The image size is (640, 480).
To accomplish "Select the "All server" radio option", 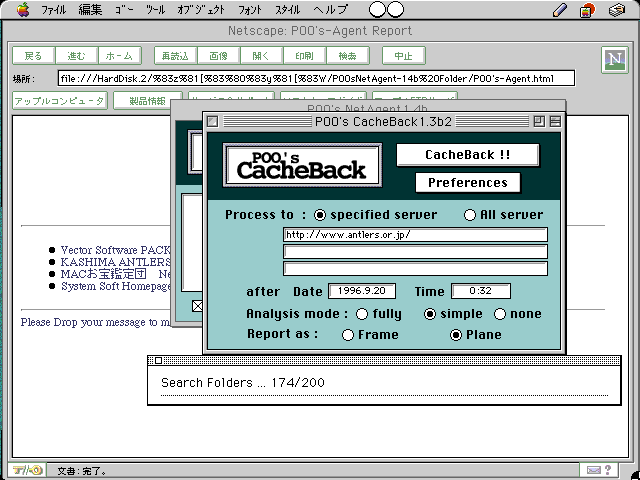I will [x=470, y=215].
